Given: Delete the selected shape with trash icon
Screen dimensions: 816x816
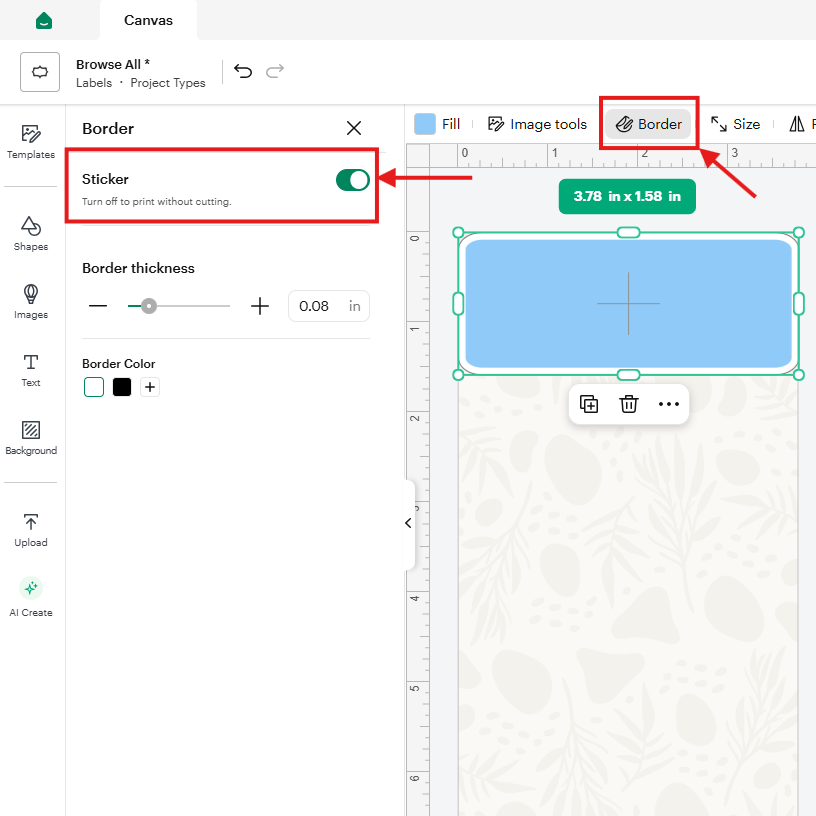Looking at the screenshot, I should pyautogui.click(x=628, y=404).
